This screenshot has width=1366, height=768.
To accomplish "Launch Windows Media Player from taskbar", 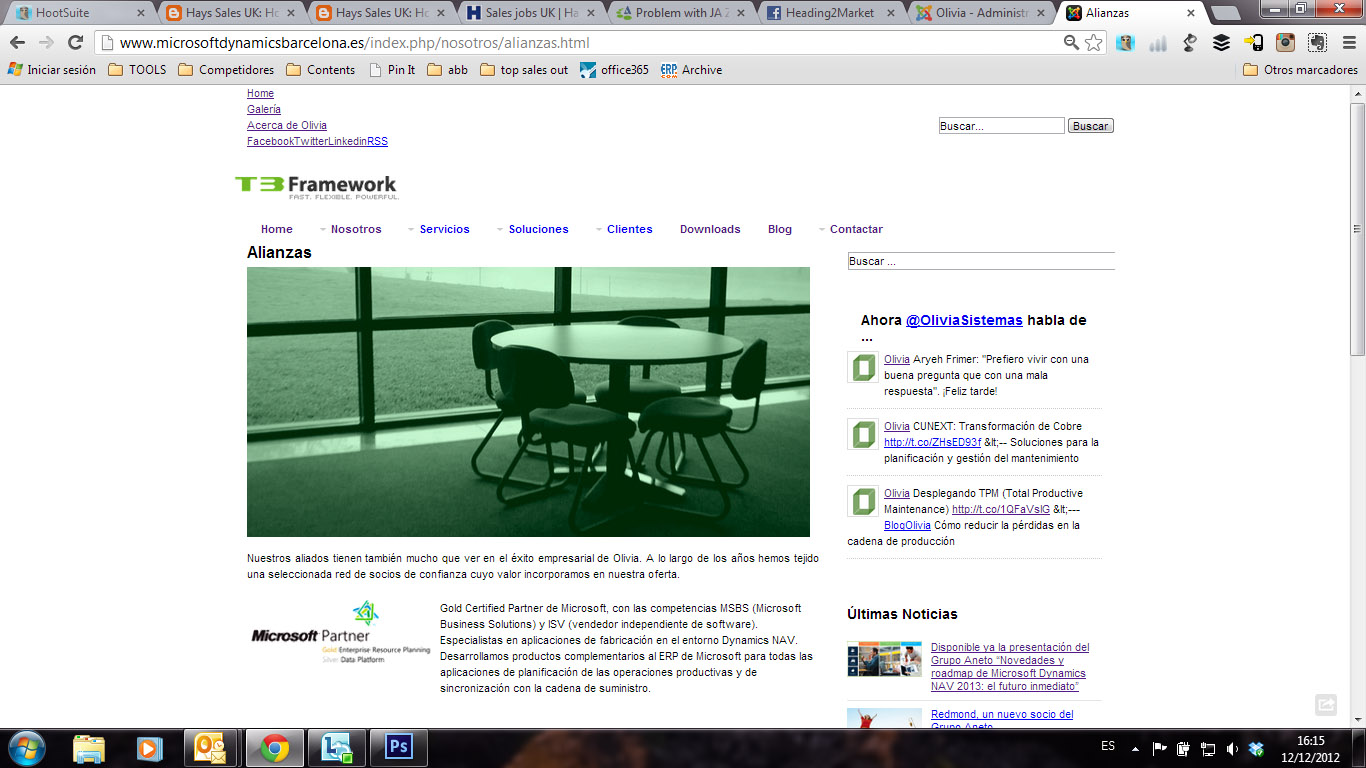I will point(149,748).
